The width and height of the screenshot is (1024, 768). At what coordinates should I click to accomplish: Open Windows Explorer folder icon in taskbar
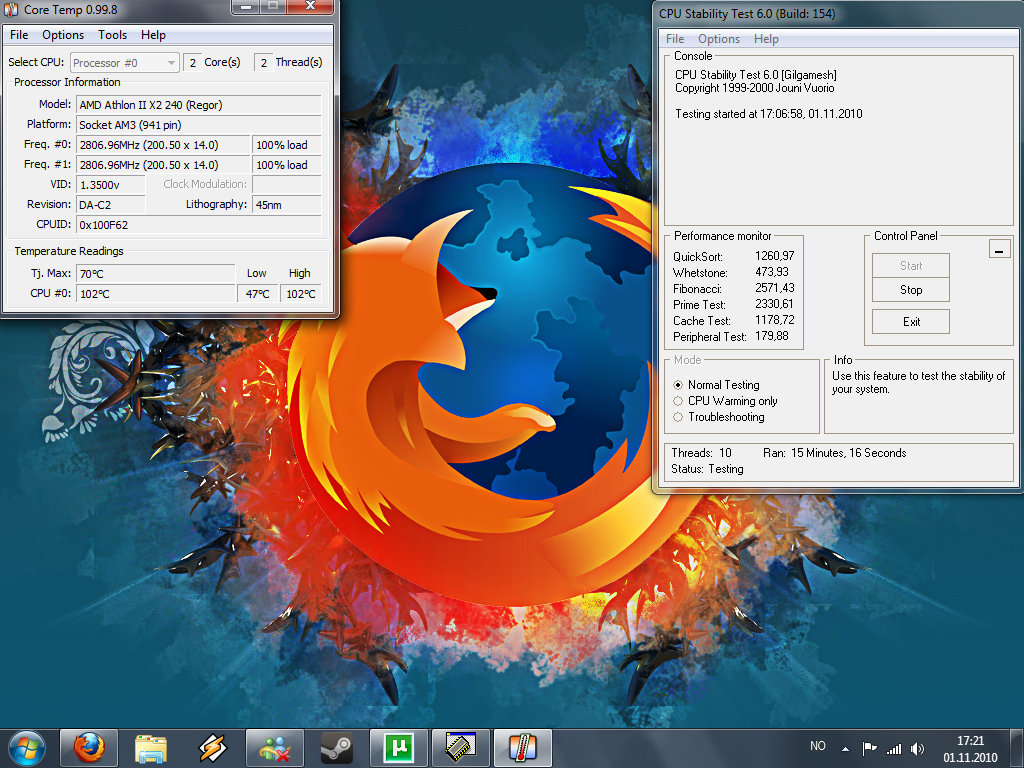point(151,748)
